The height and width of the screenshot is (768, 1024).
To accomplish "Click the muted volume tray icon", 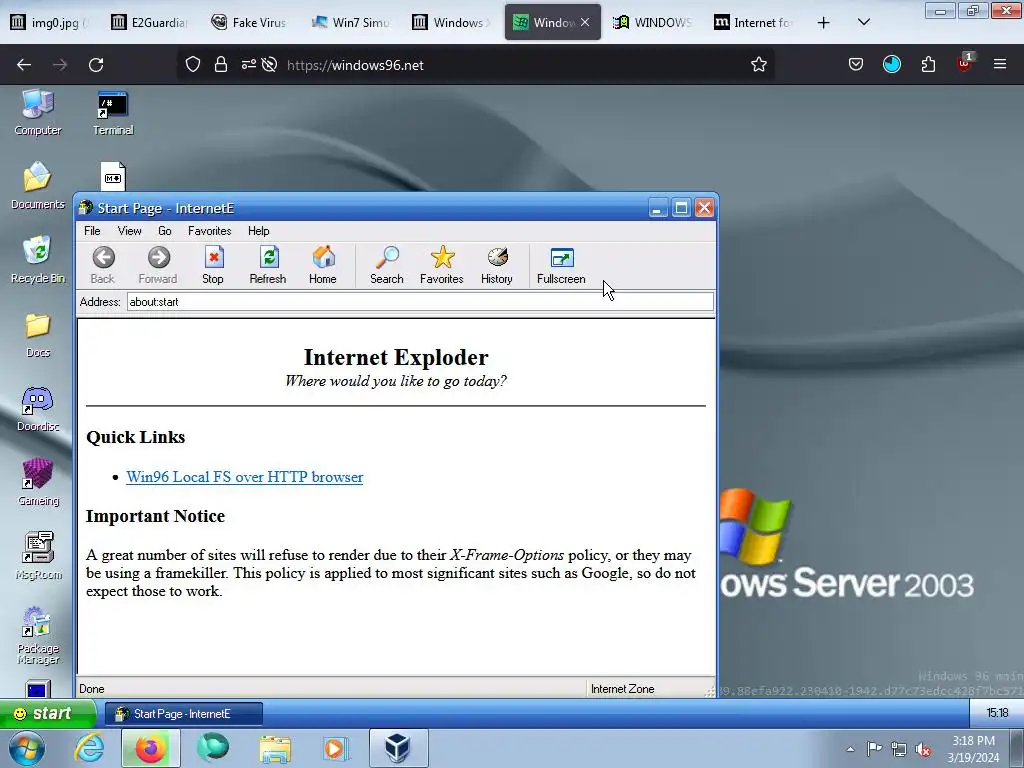I will coord(923,749).
